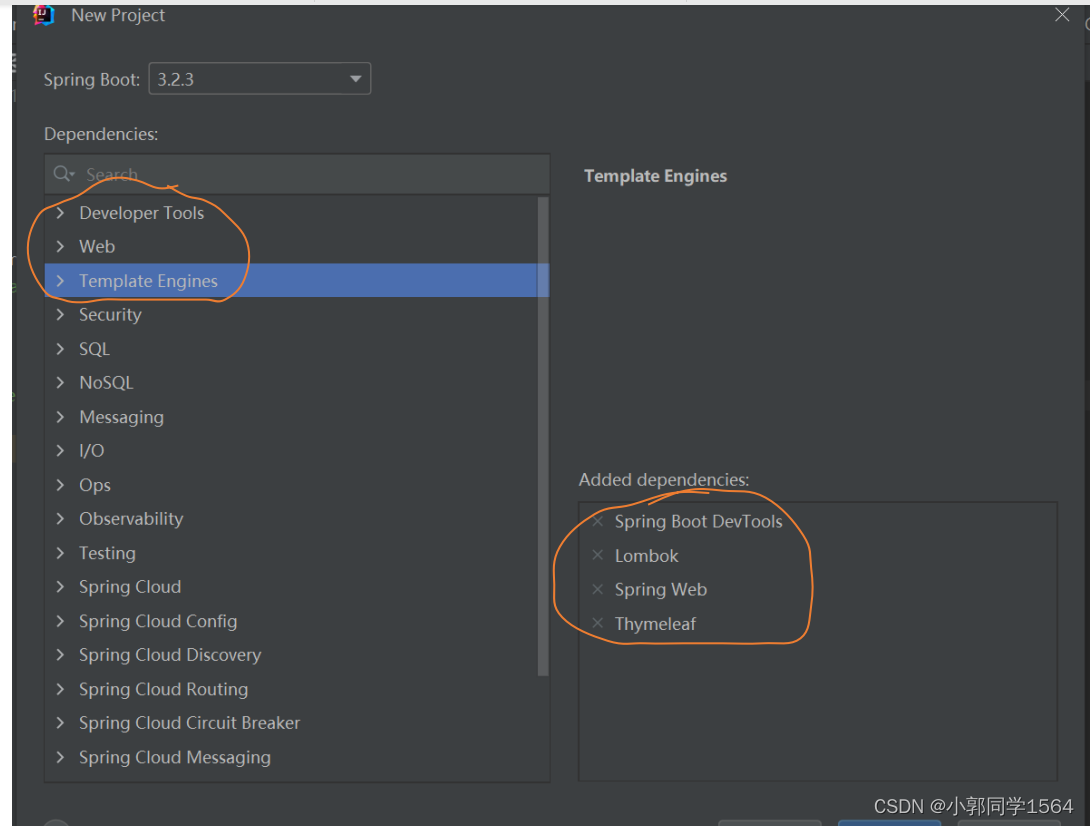
Task: Select the Security category label
Action: (110, 315)
